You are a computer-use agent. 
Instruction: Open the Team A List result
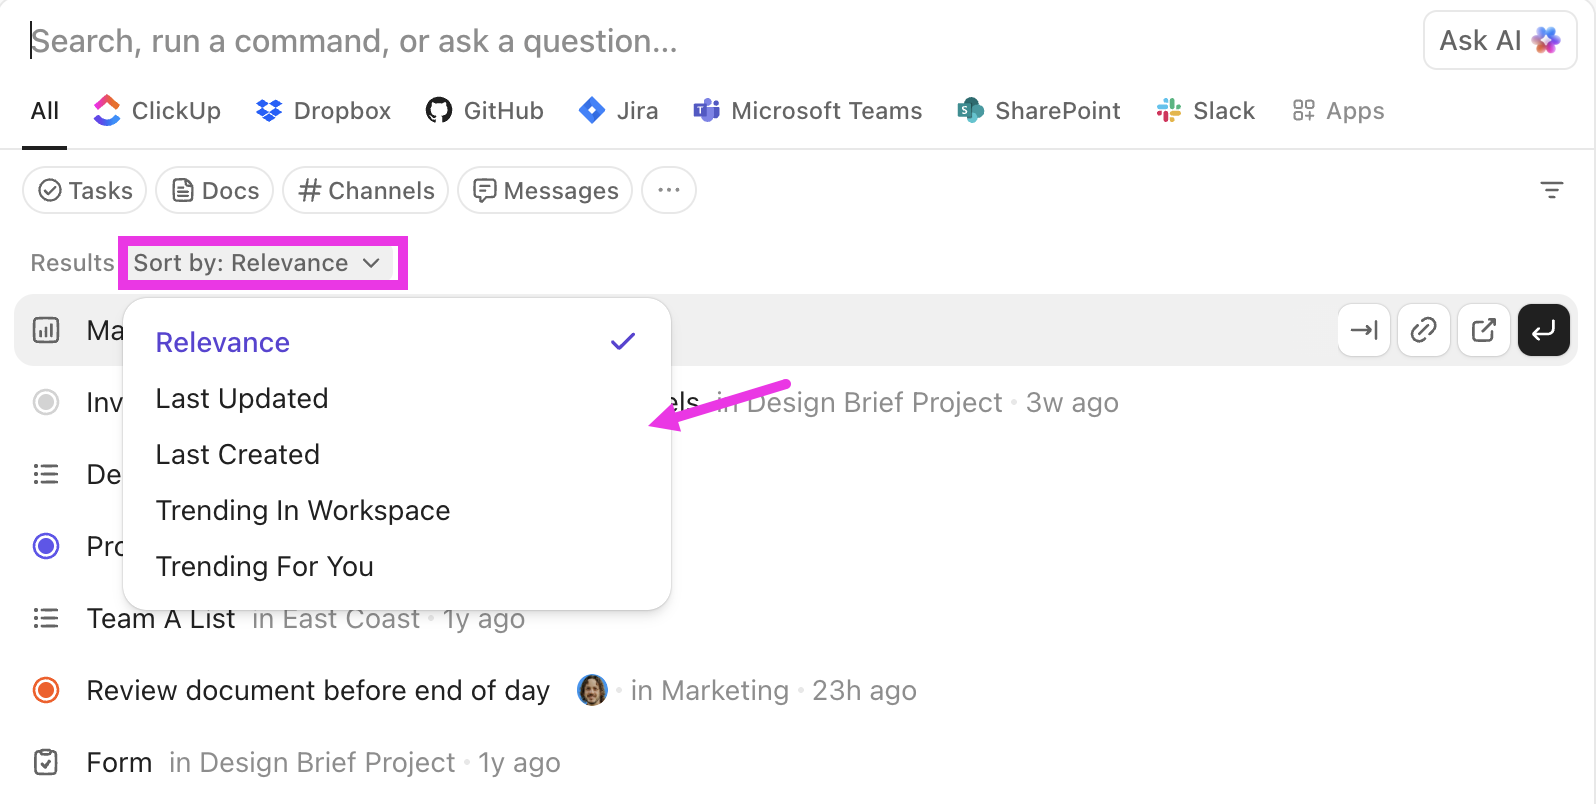(x=161, y=619)
